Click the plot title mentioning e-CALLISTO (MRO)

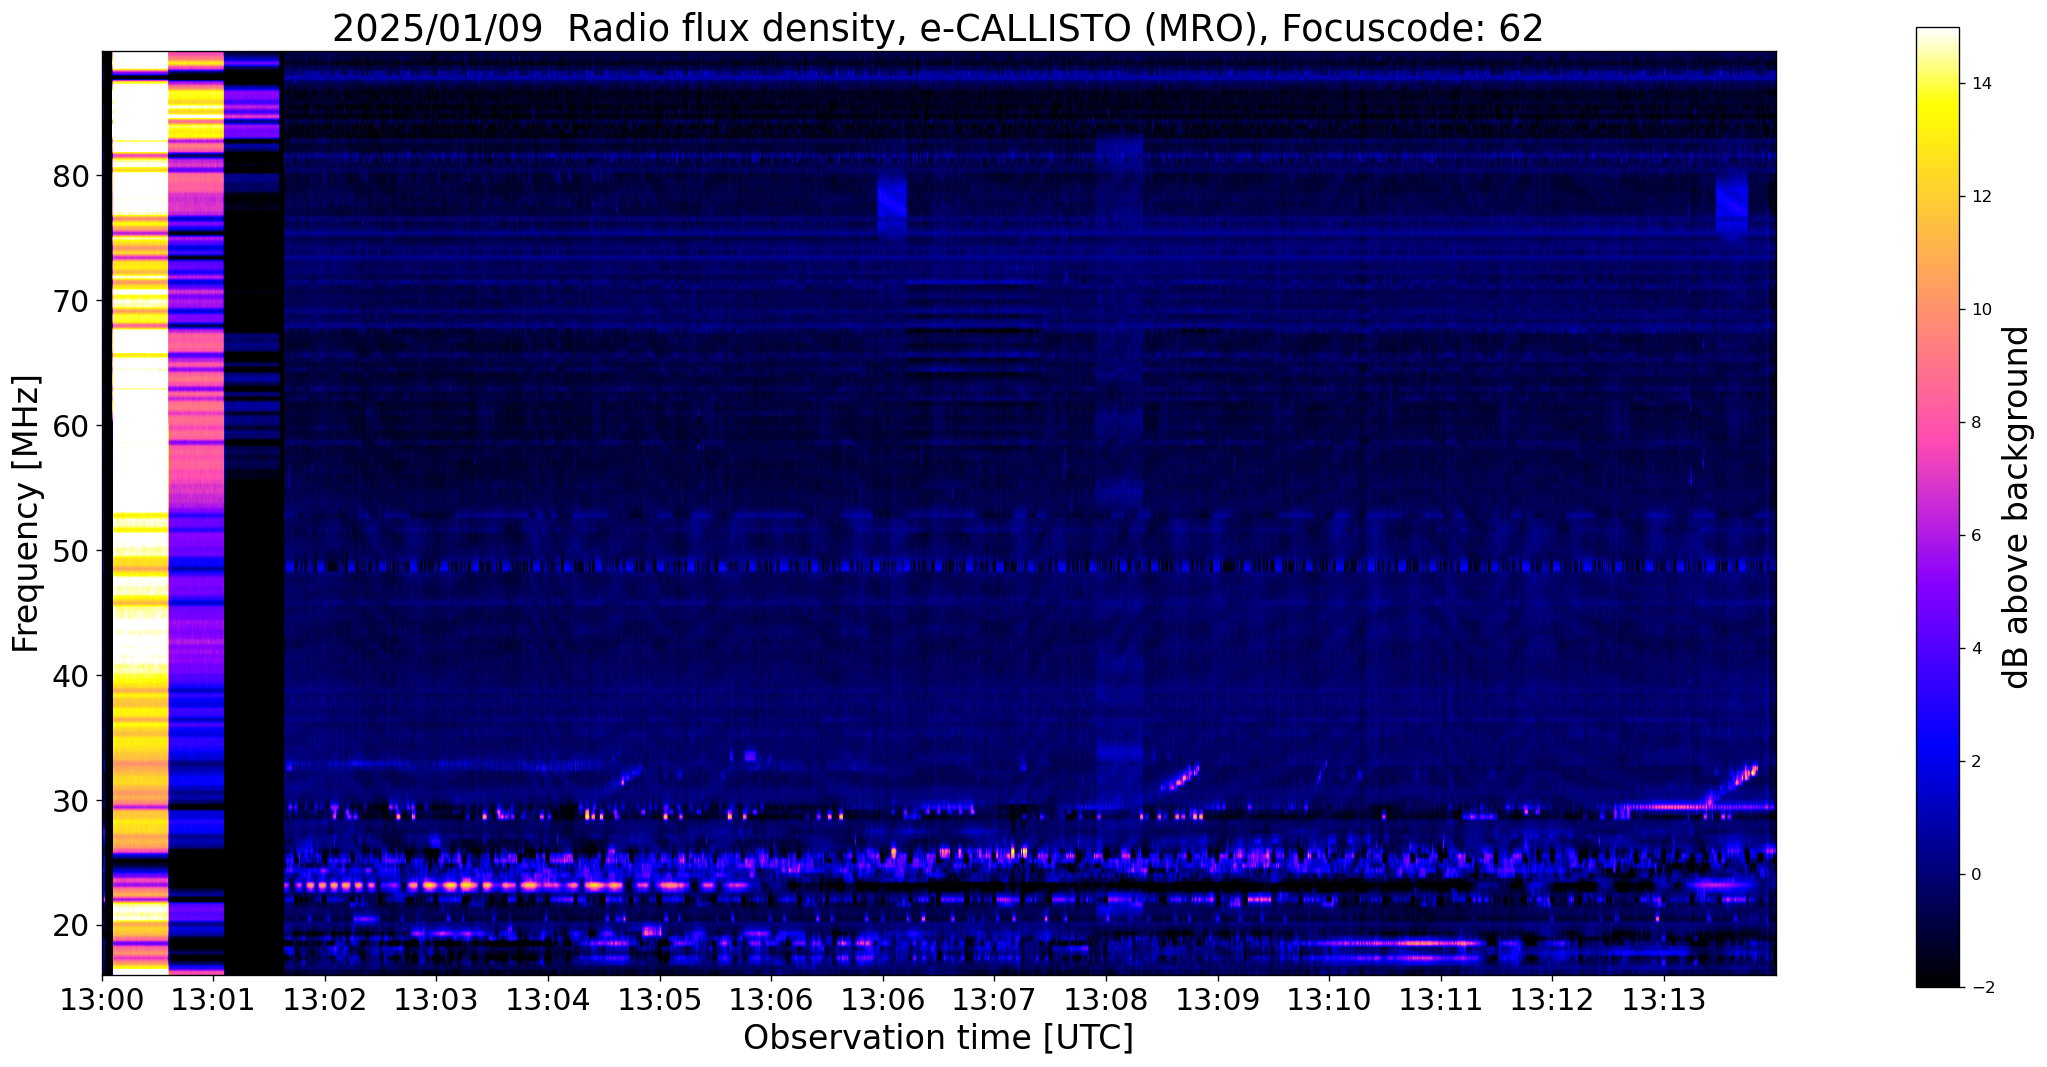[938, 28]
